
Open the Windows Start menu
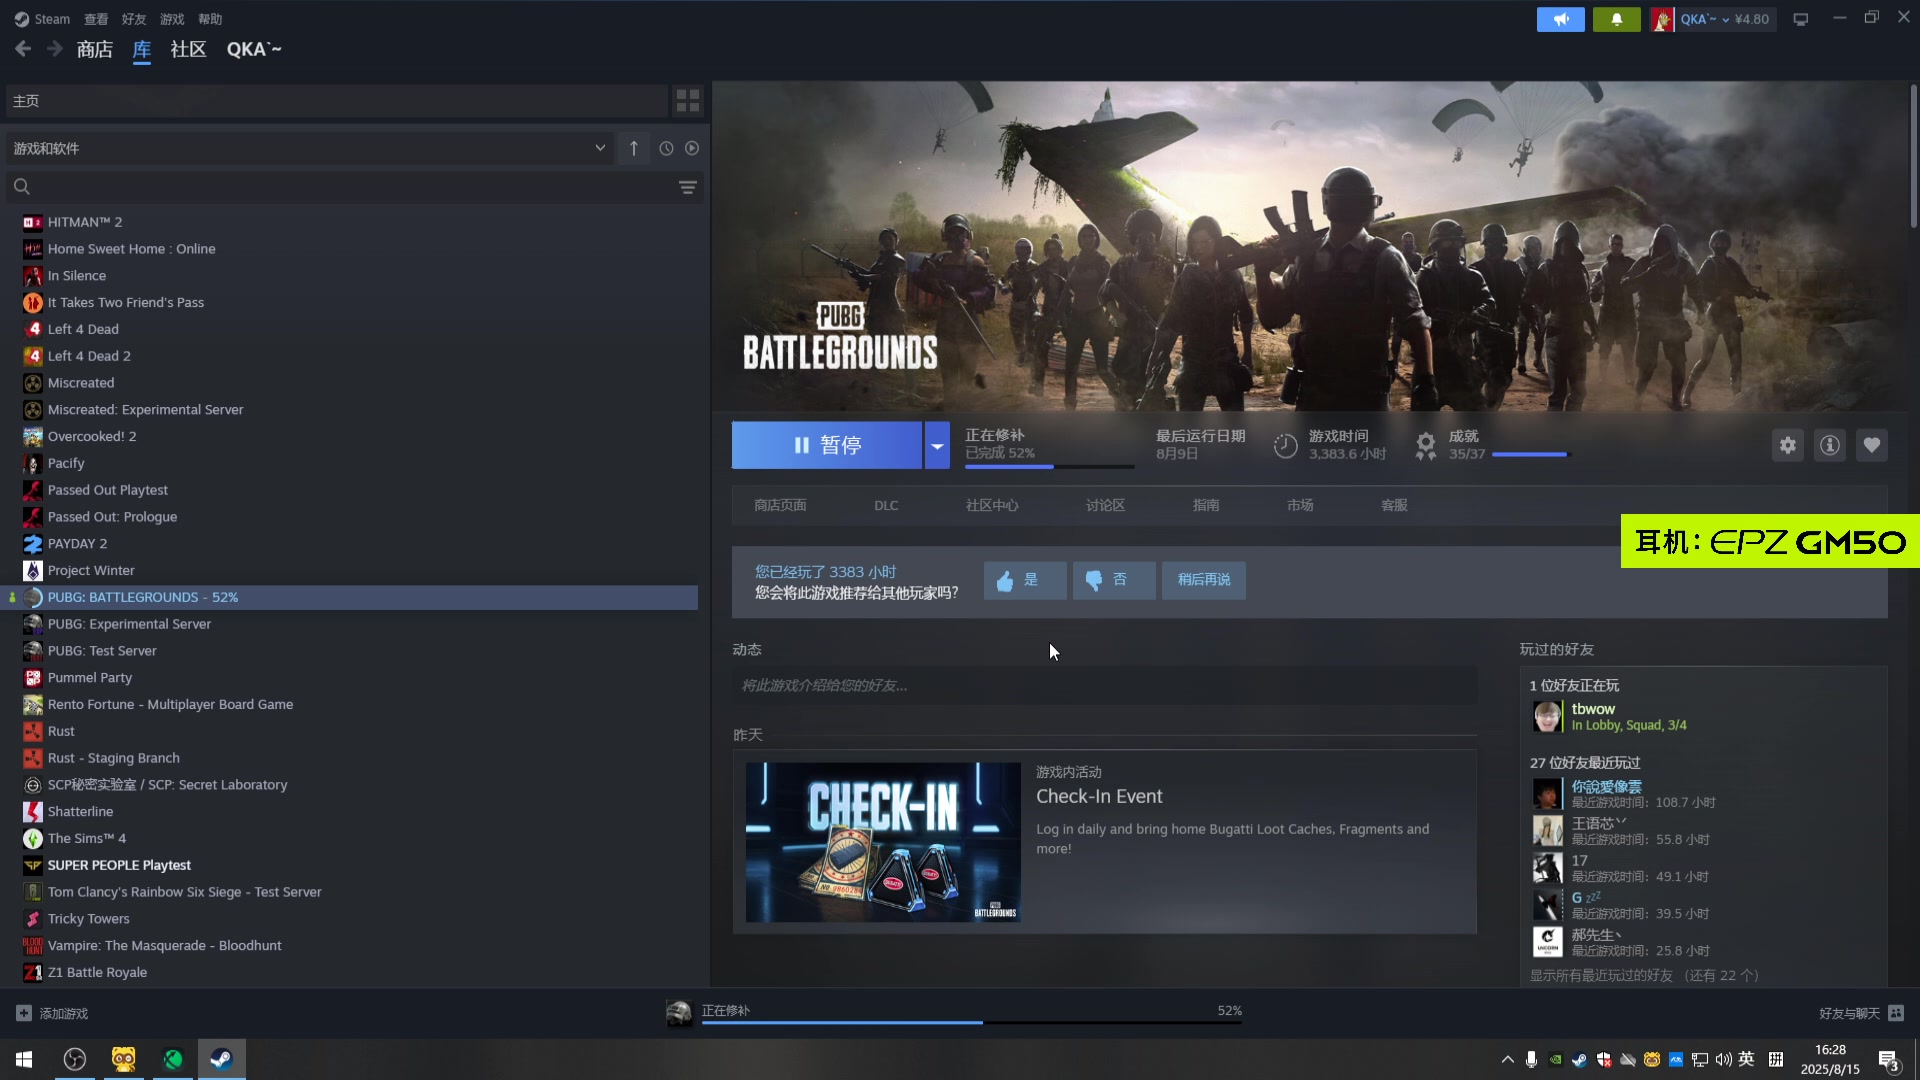coord(24,1059)
